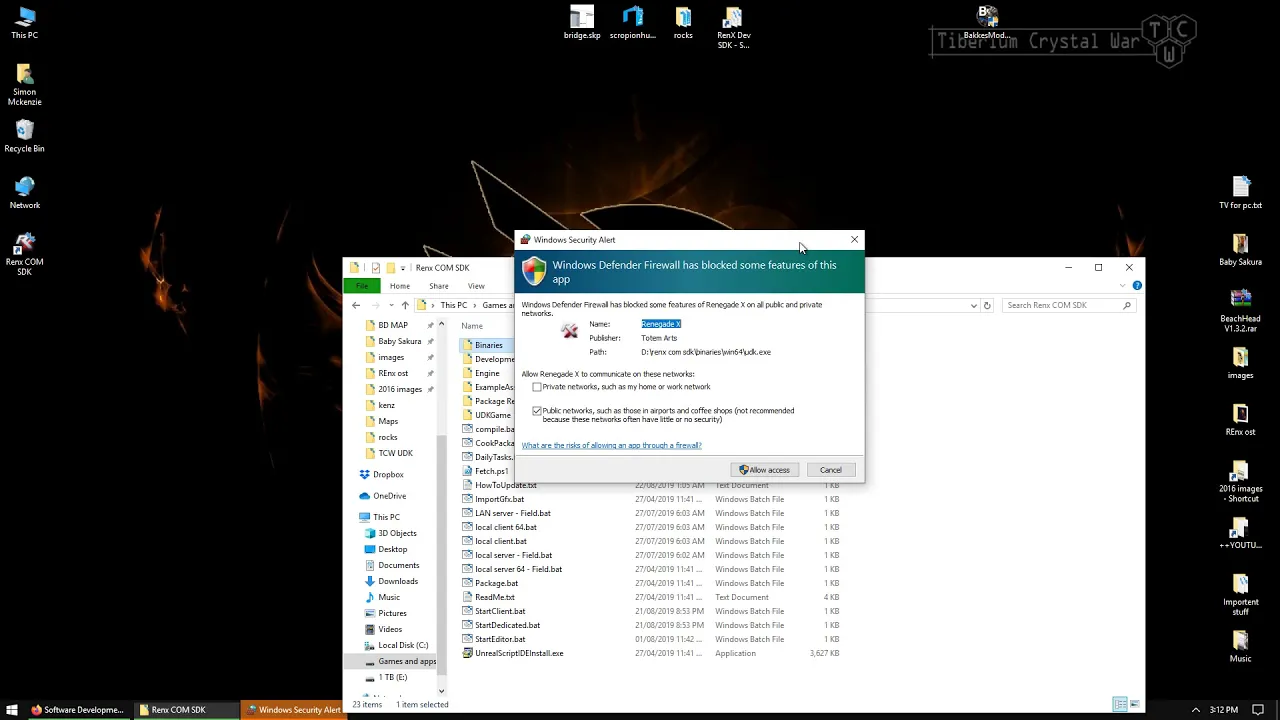Select the Maps folder in sidebar

pos(388,421)
